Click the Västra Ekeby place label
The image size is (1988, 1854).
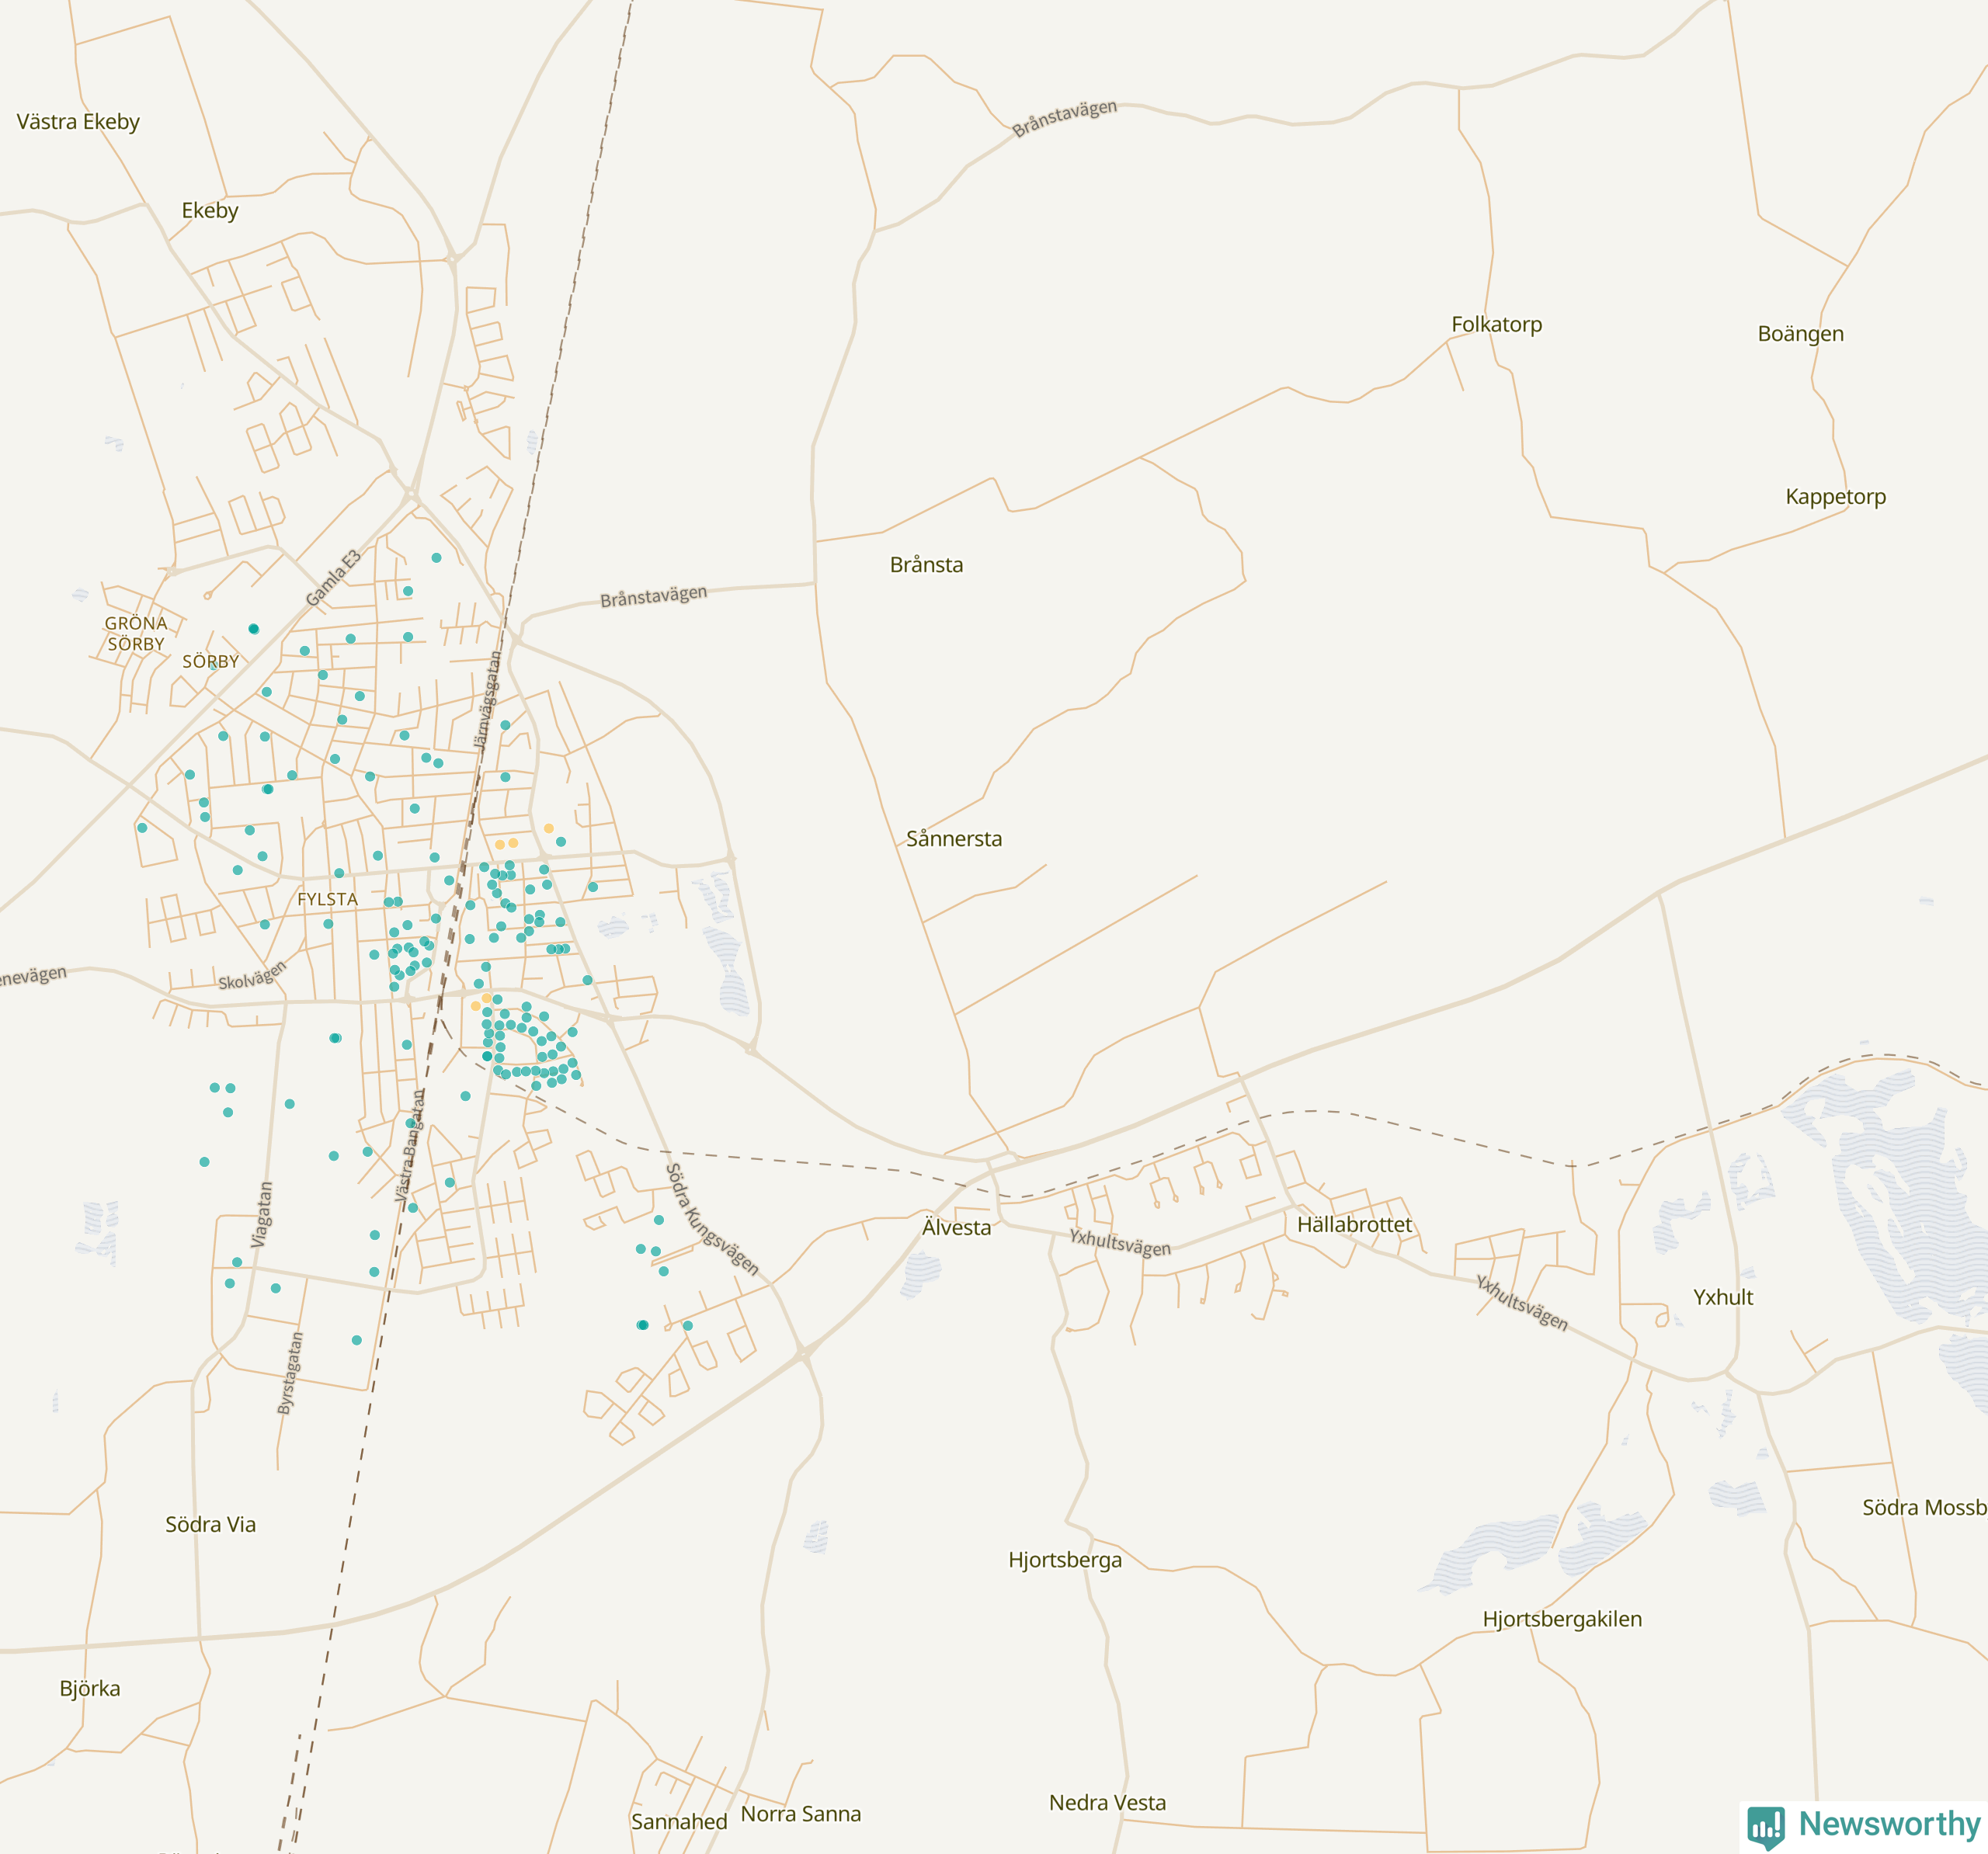78,122
